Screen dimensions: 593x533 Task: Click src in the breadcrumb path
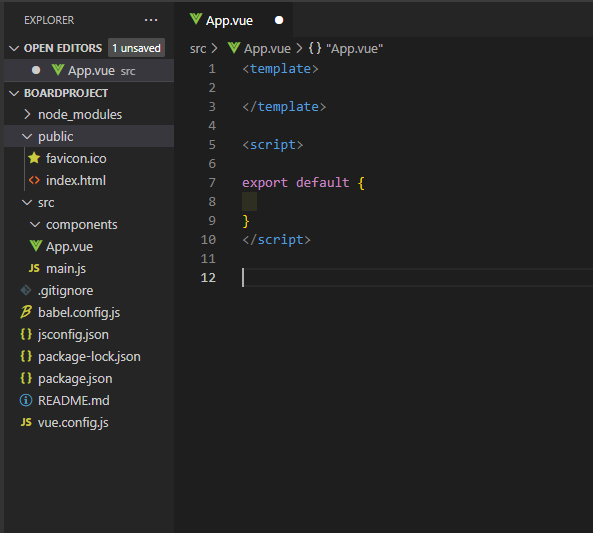click(198, 48)
